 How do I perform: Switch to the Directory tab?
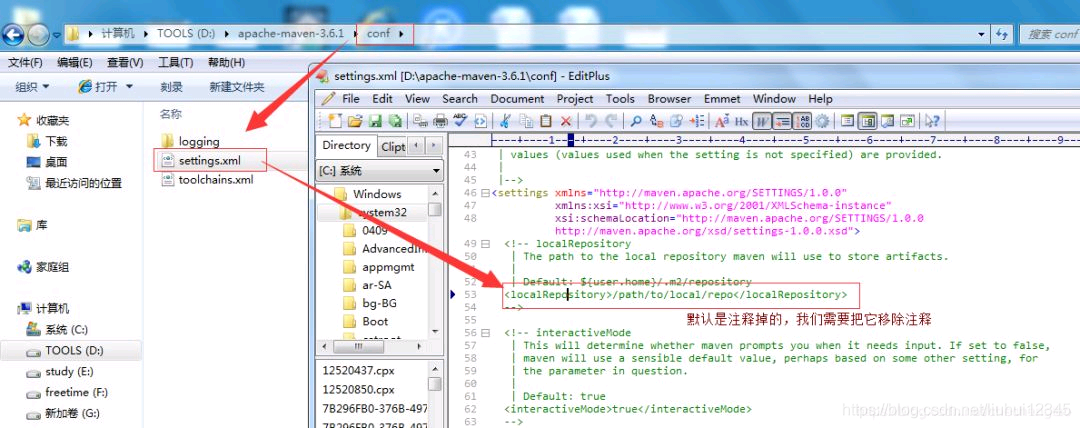(346, 145)
